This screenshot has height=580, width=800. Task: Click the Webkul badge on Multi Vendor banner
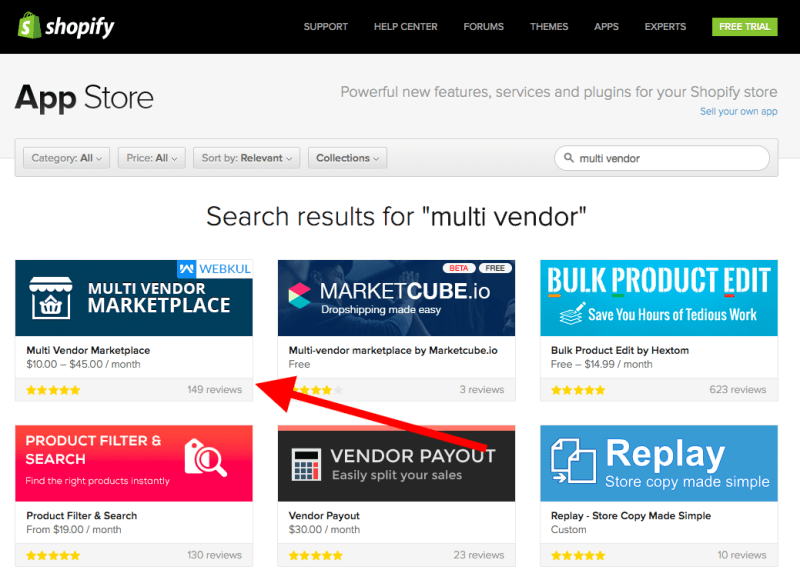pyautogui.click(x=214, y=269)
